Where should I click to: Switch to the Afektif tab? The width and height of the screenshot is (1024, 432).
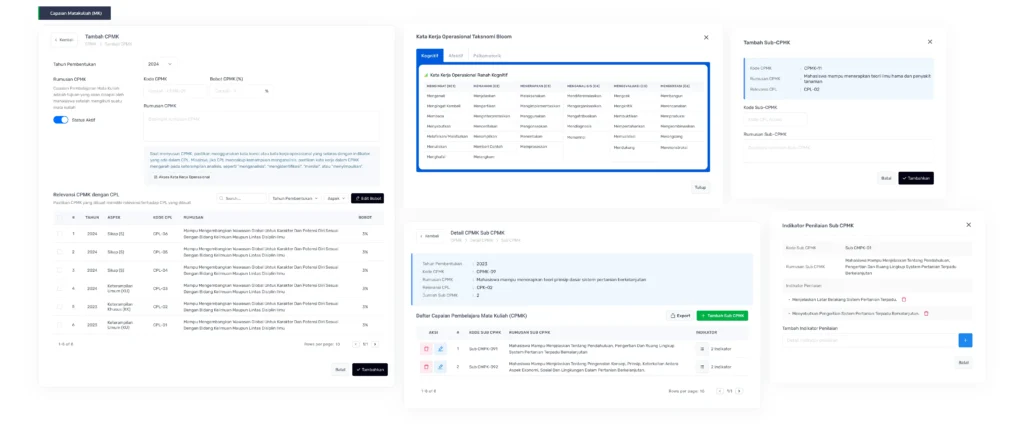456,56
